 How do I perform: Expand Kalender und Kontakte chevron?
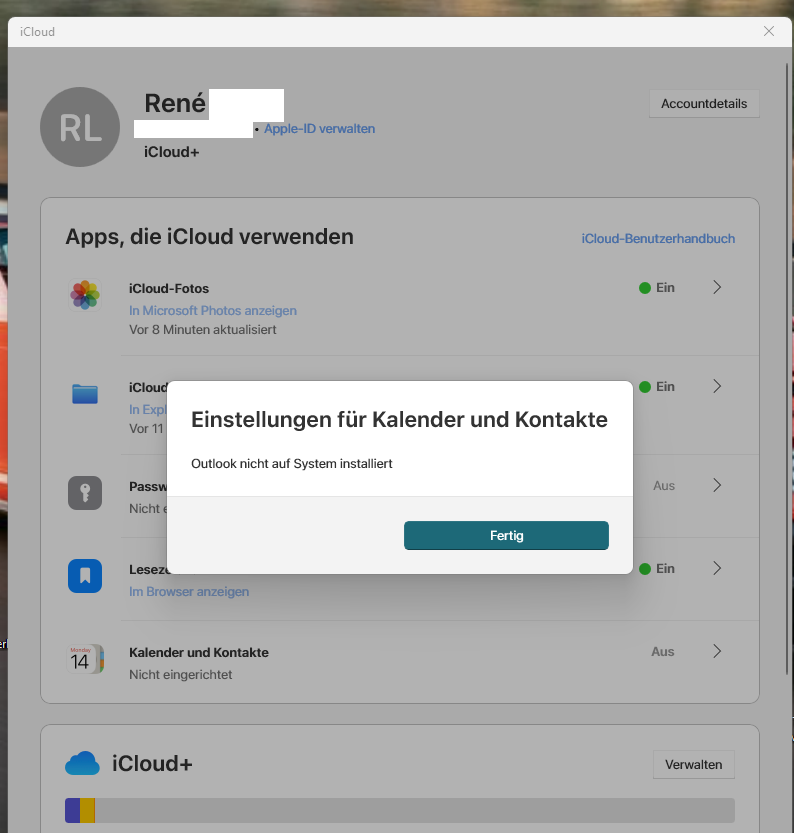point(717,651)
